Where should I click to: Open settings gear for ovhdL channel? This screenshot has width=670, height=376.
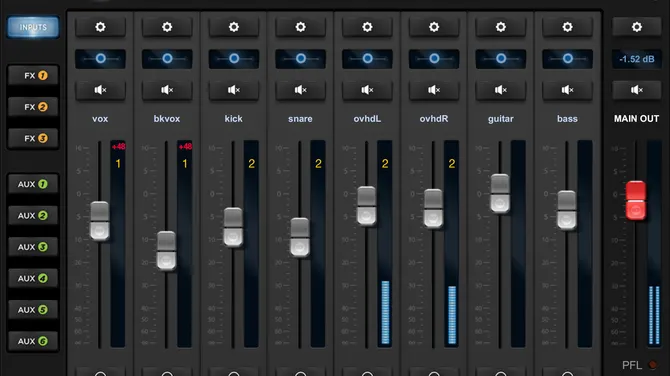click(x=367, y=27)
